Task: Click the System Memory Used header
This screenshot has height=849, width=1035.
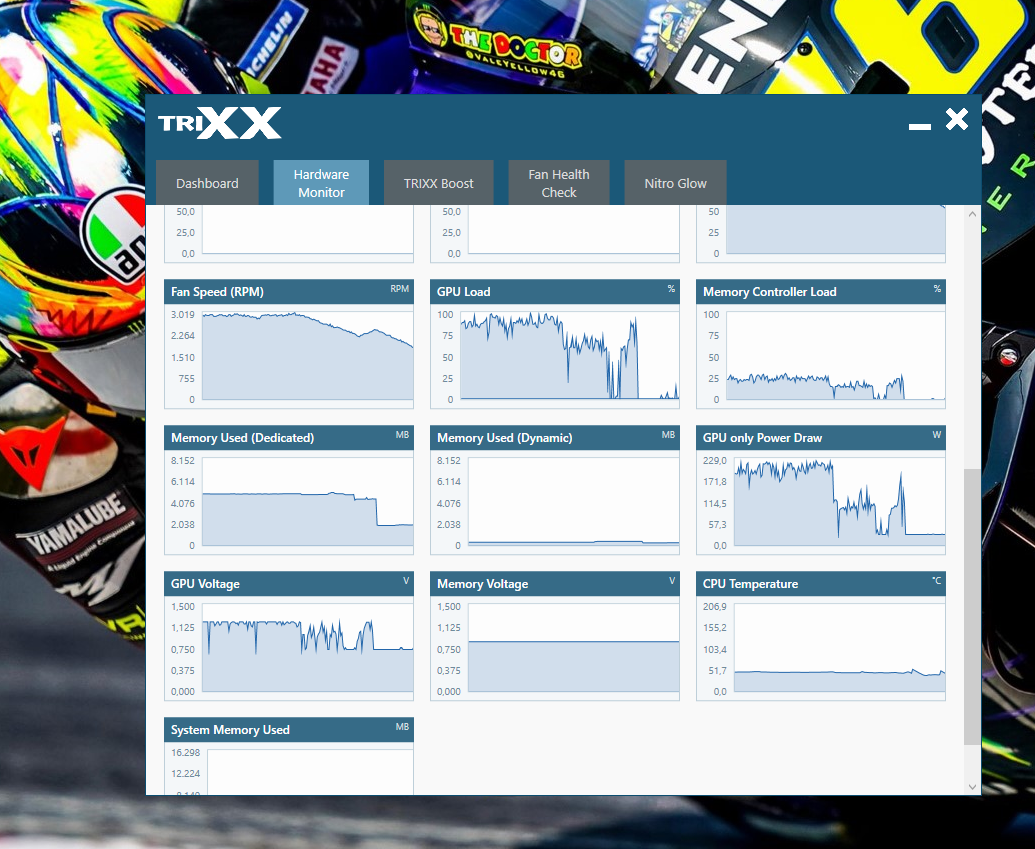Action: coord(289,730)
